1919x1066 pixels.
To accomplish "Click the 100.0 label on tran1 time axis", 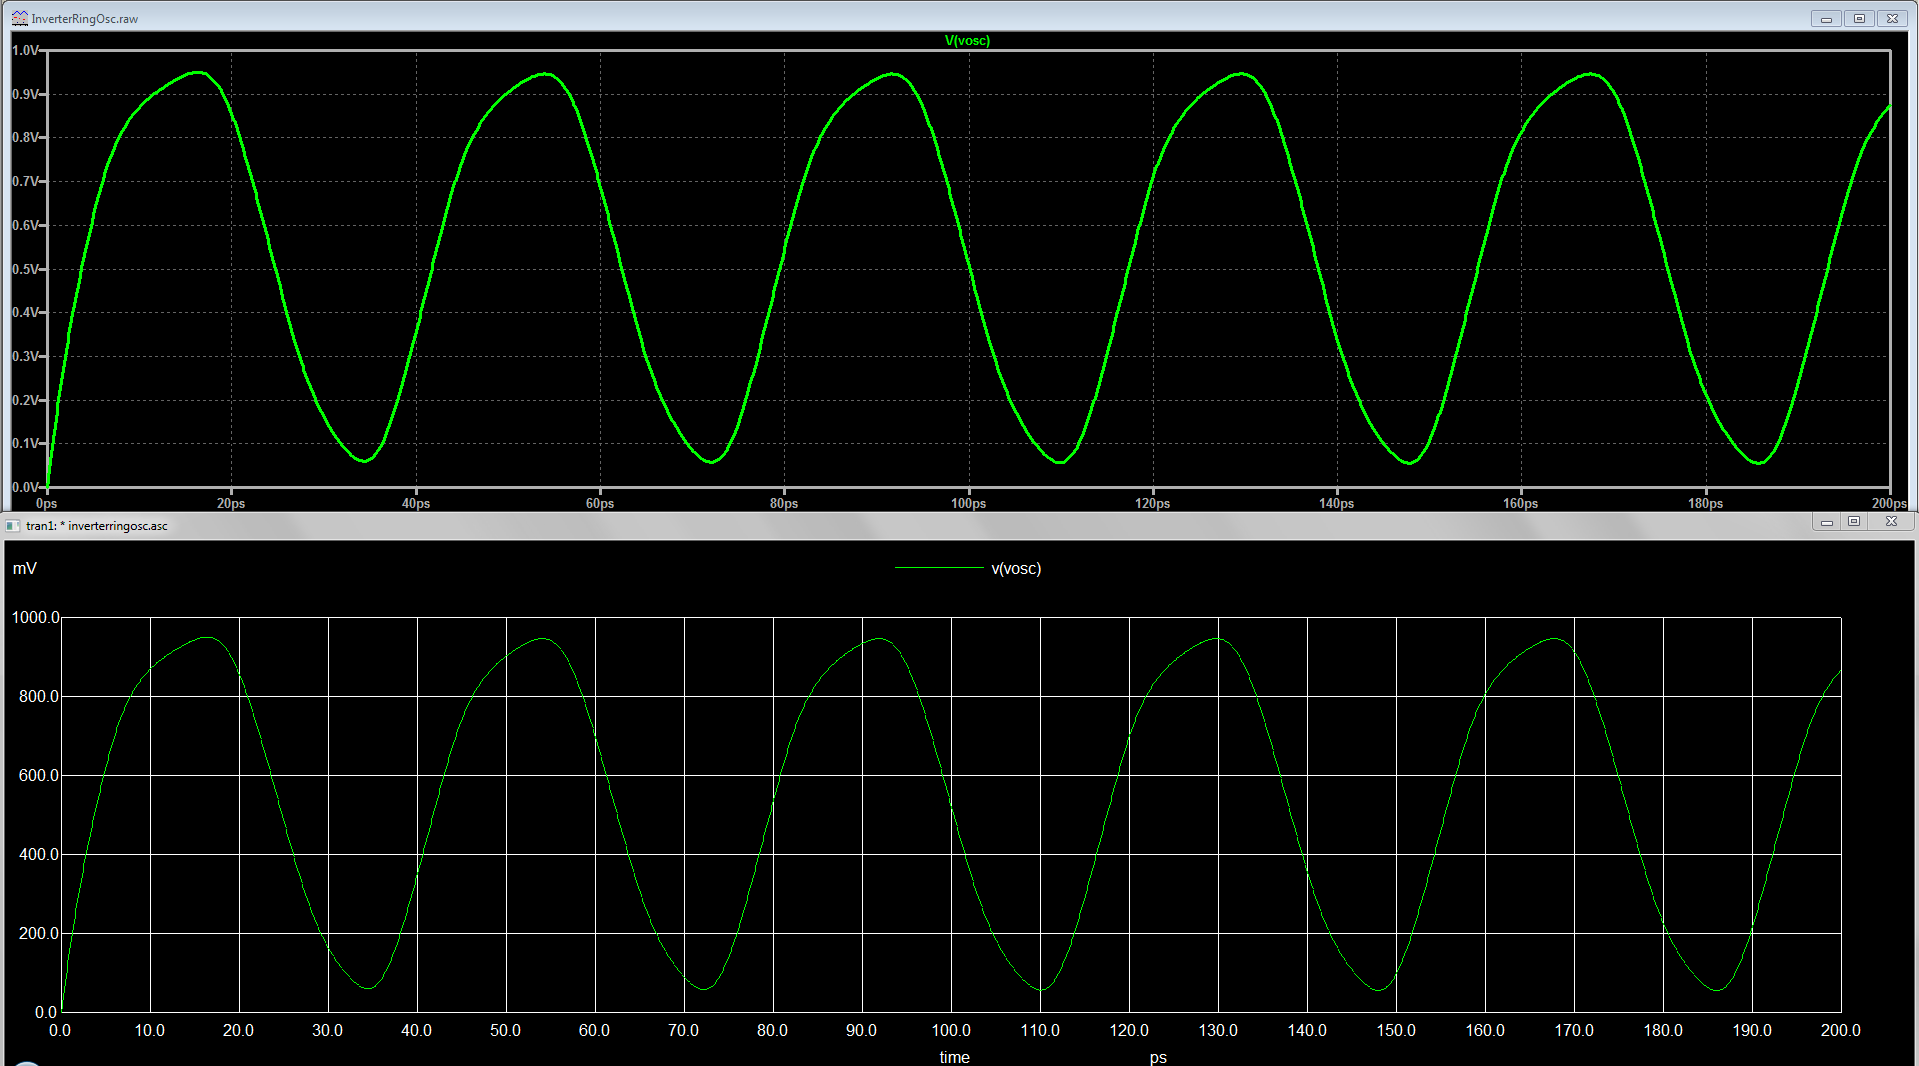I will pyautogui.click(x=951, y=1030).
